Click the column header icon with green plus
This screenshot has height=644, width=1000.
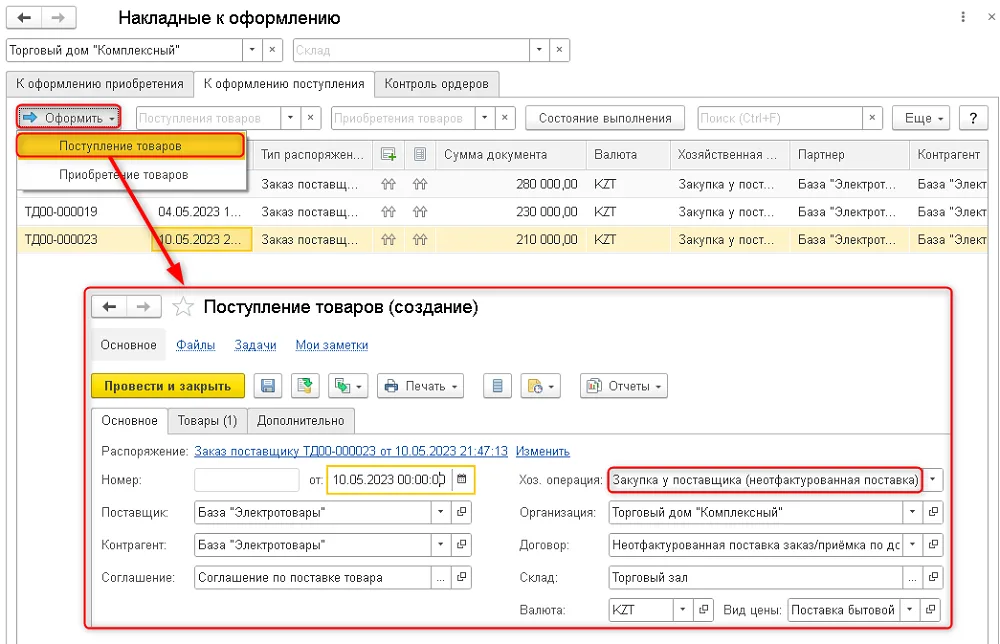point(388,154)
